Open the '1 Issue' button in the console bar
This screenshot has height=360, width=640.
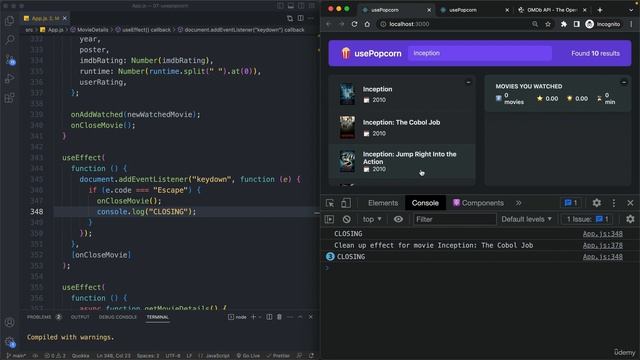pos(587,219)
